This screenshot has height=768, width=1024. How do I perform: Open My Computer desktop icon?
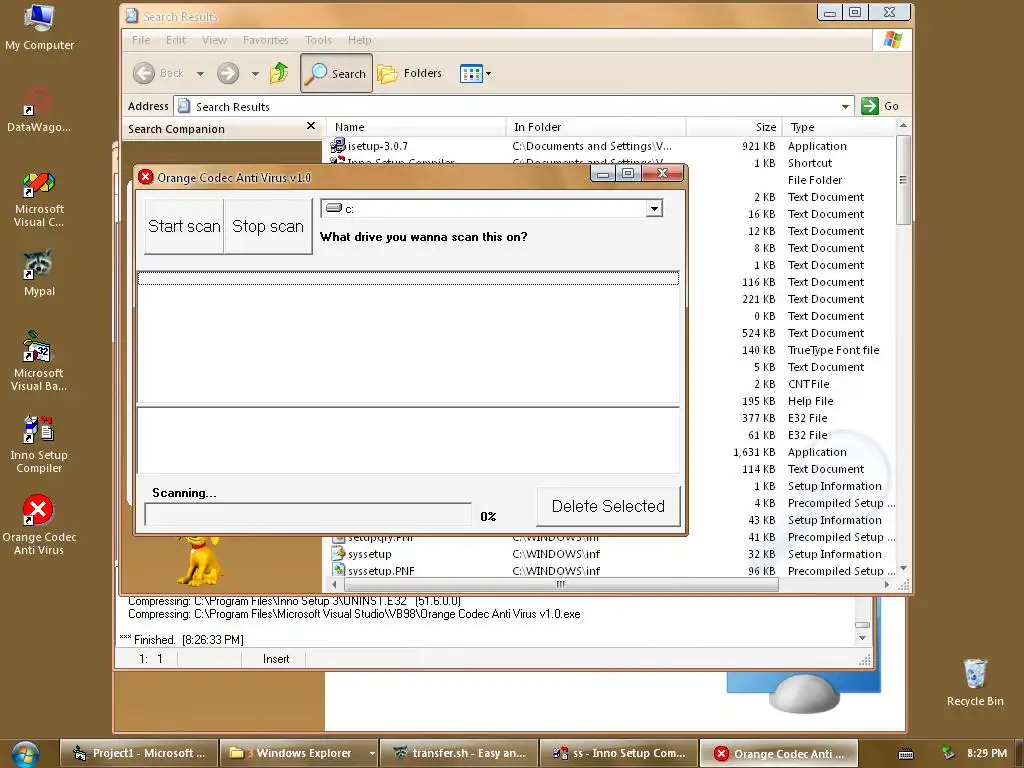(39, 27)
